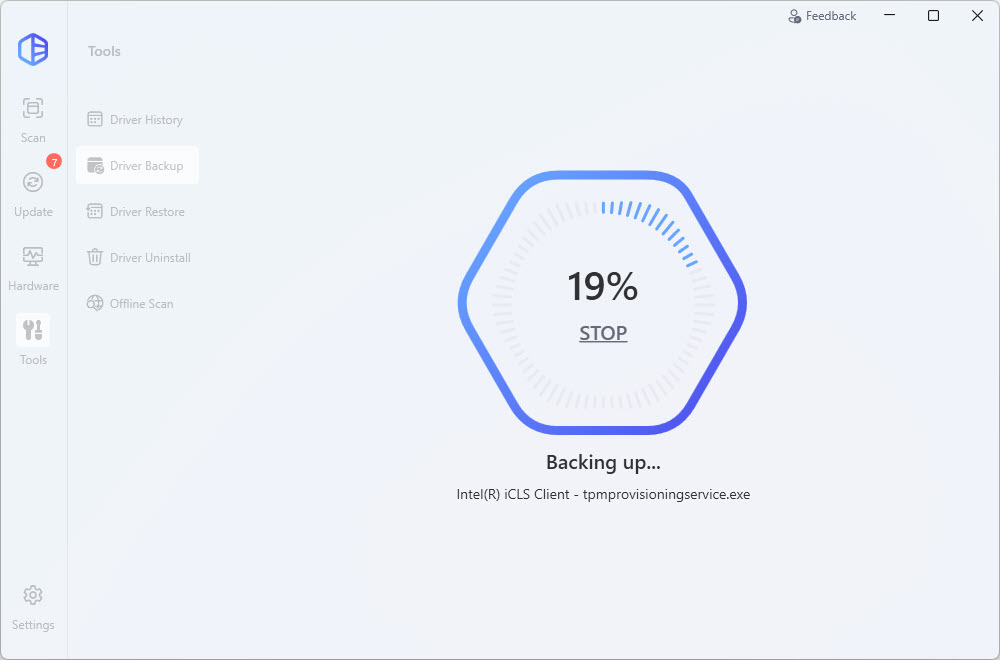Click the Driver Easy logo icon

point(33,50)
